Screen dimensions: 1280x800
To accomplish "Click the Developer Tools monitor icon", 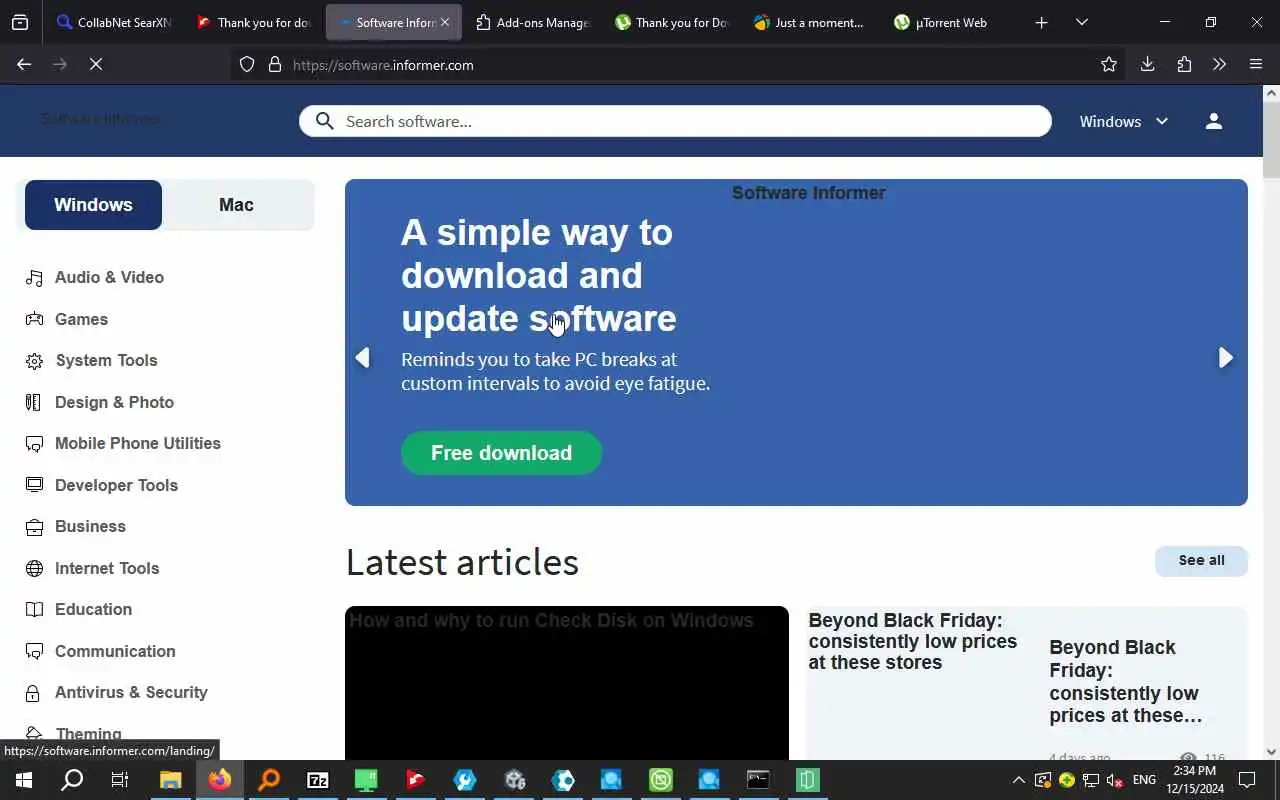I will click(34, 485).
